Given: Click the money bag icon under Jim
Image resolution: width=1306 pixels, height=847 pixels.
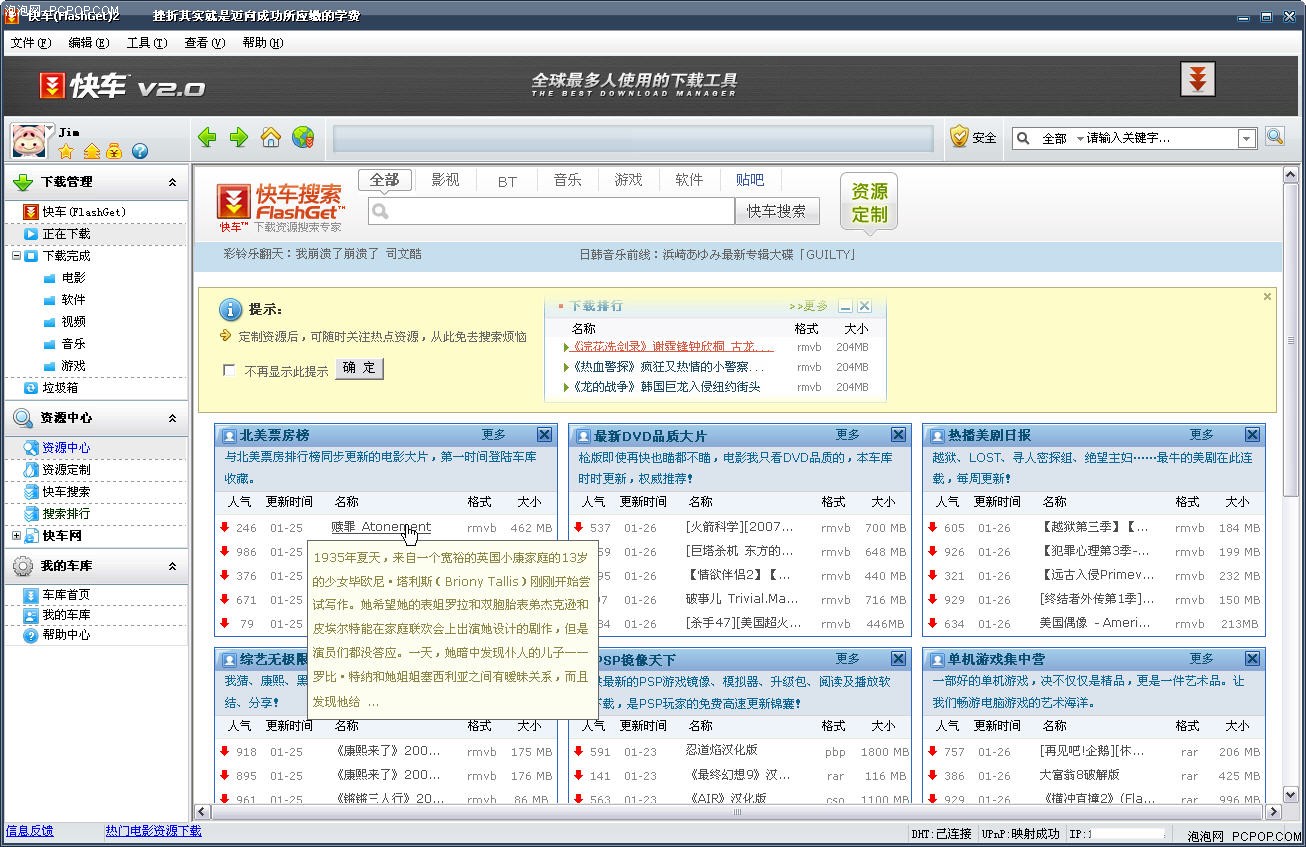Looking at the screenshot, I should click(114, 151).
